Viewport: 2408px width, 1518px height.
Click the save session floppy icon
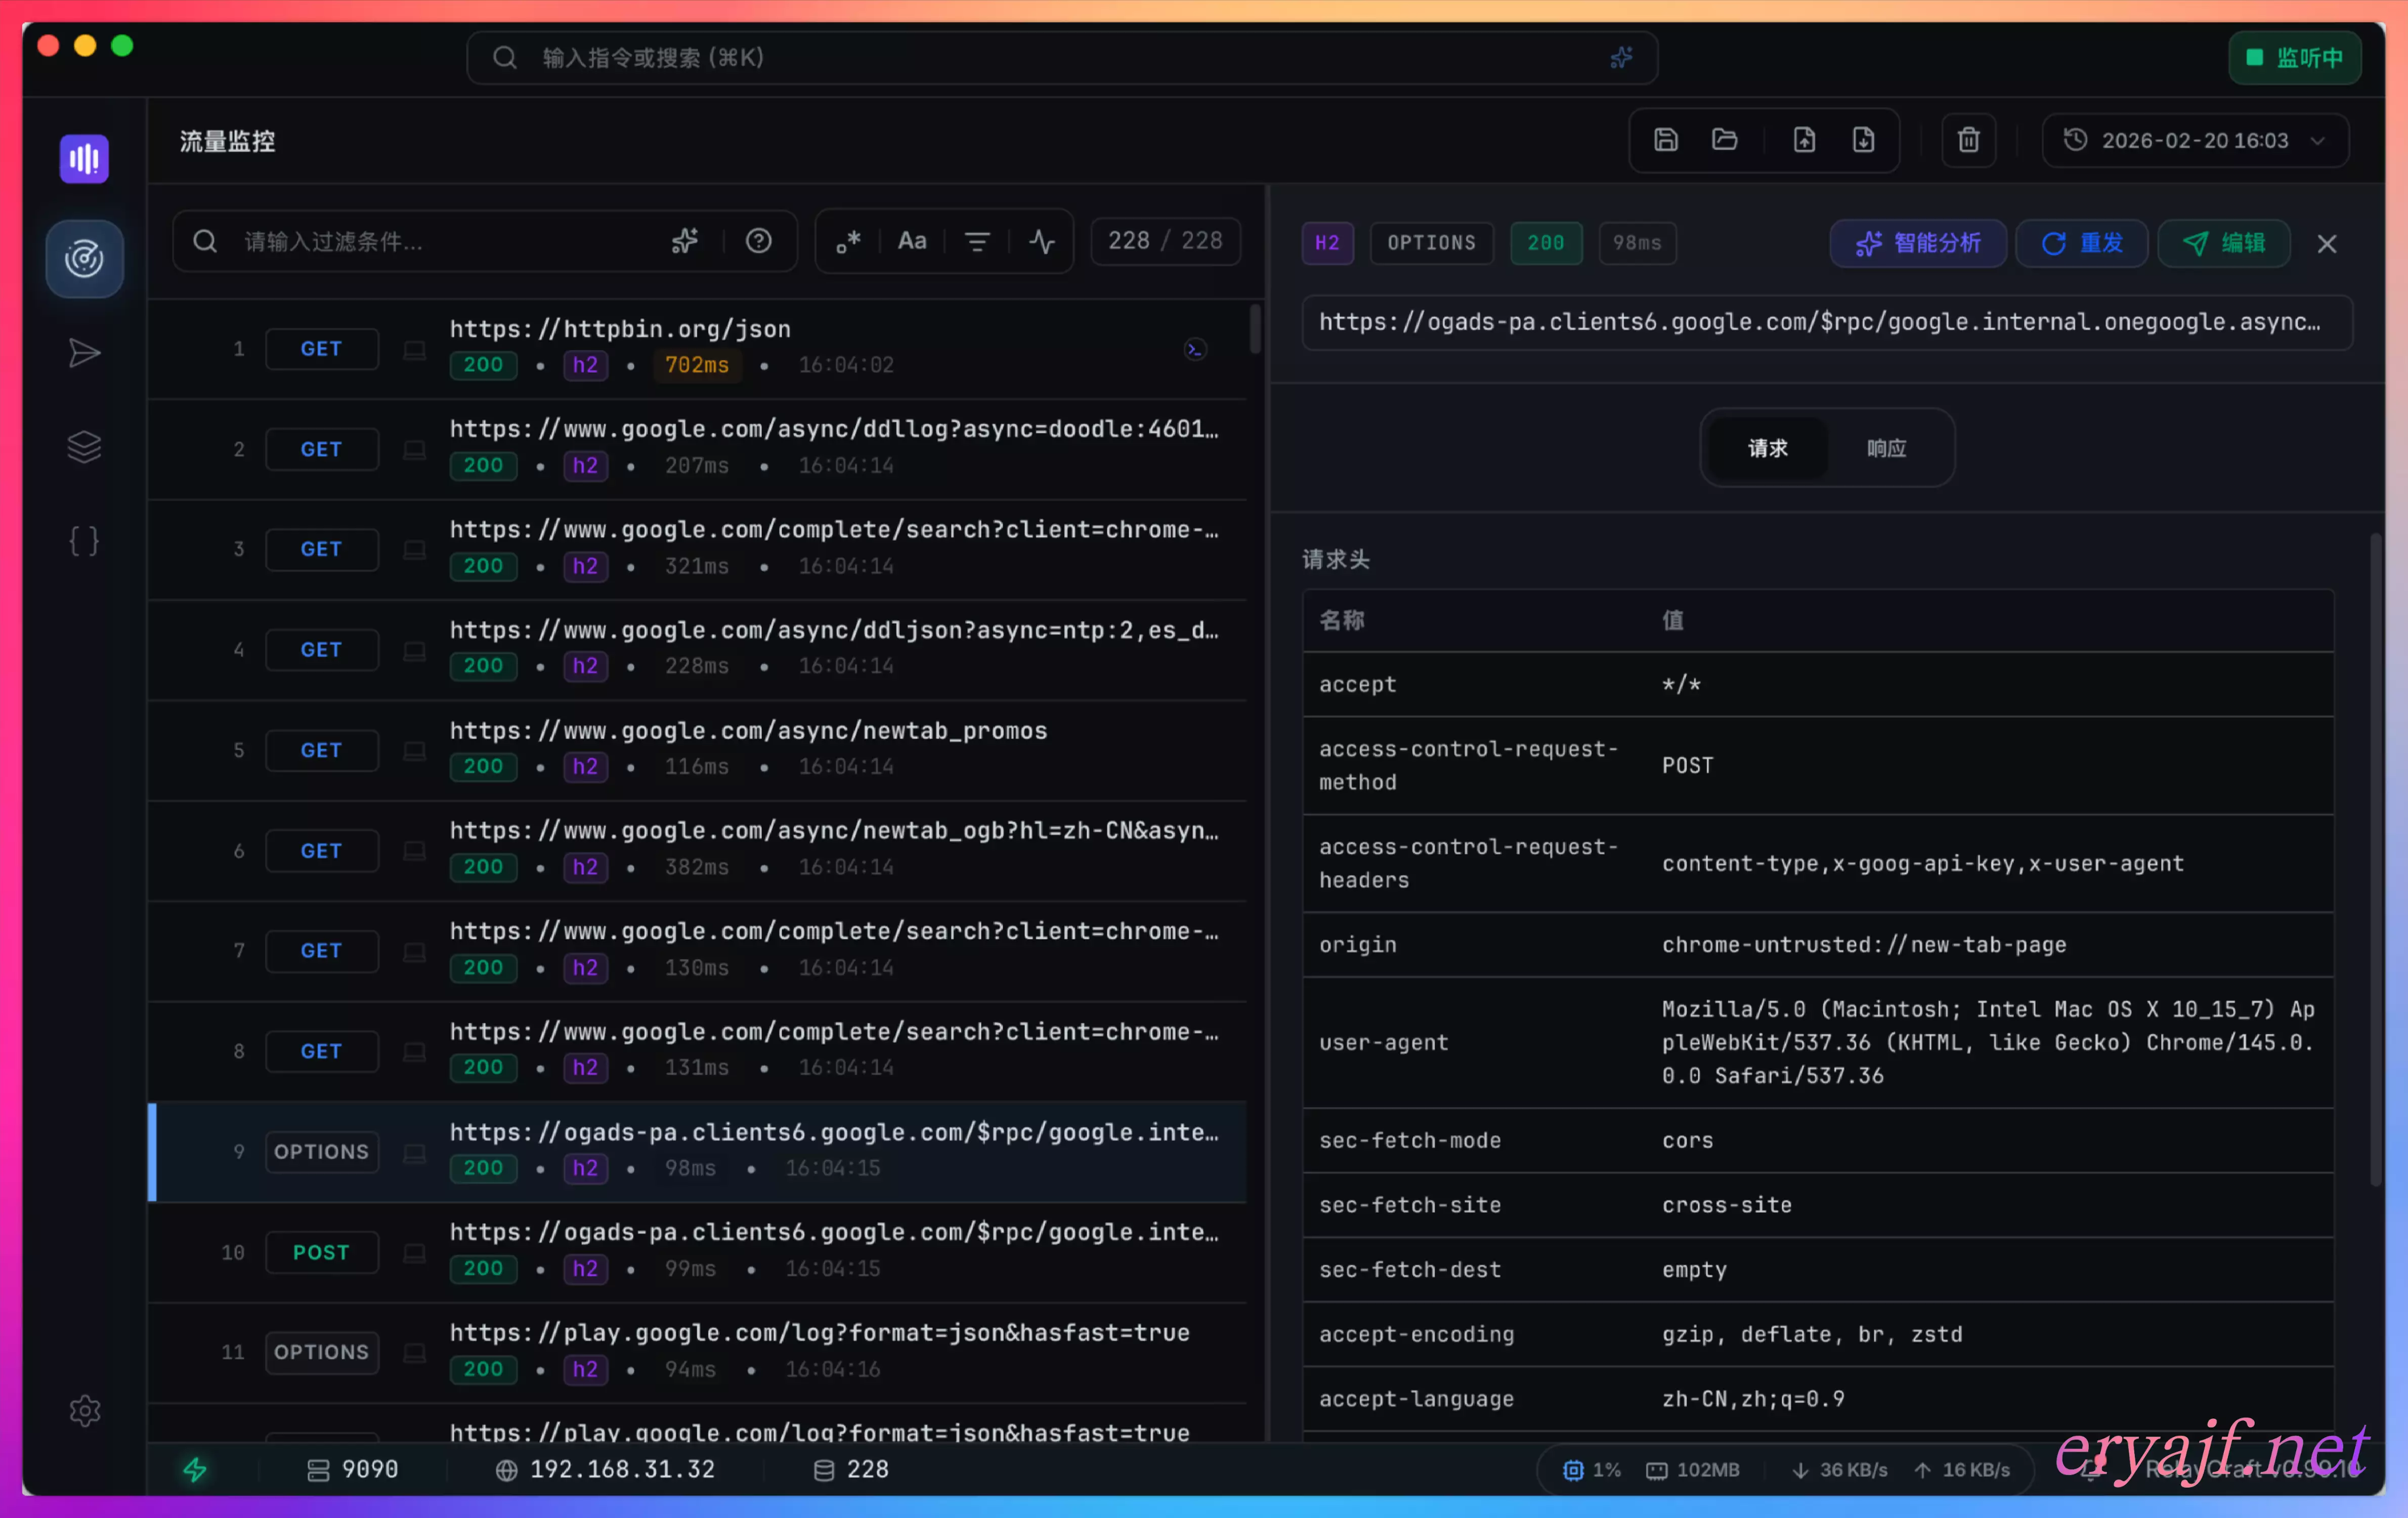click(1665, 140)
